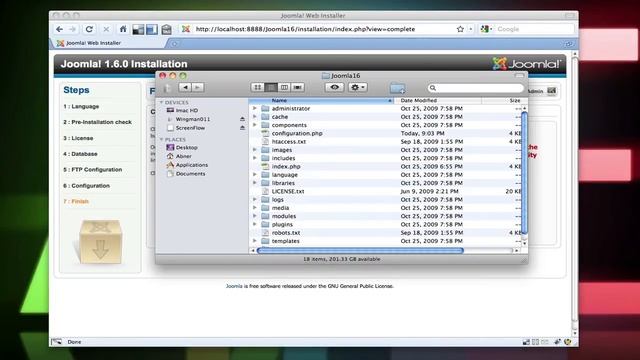
Task: Expand the libraries folder
Action: pyautogui.click(x=255, y=183)
